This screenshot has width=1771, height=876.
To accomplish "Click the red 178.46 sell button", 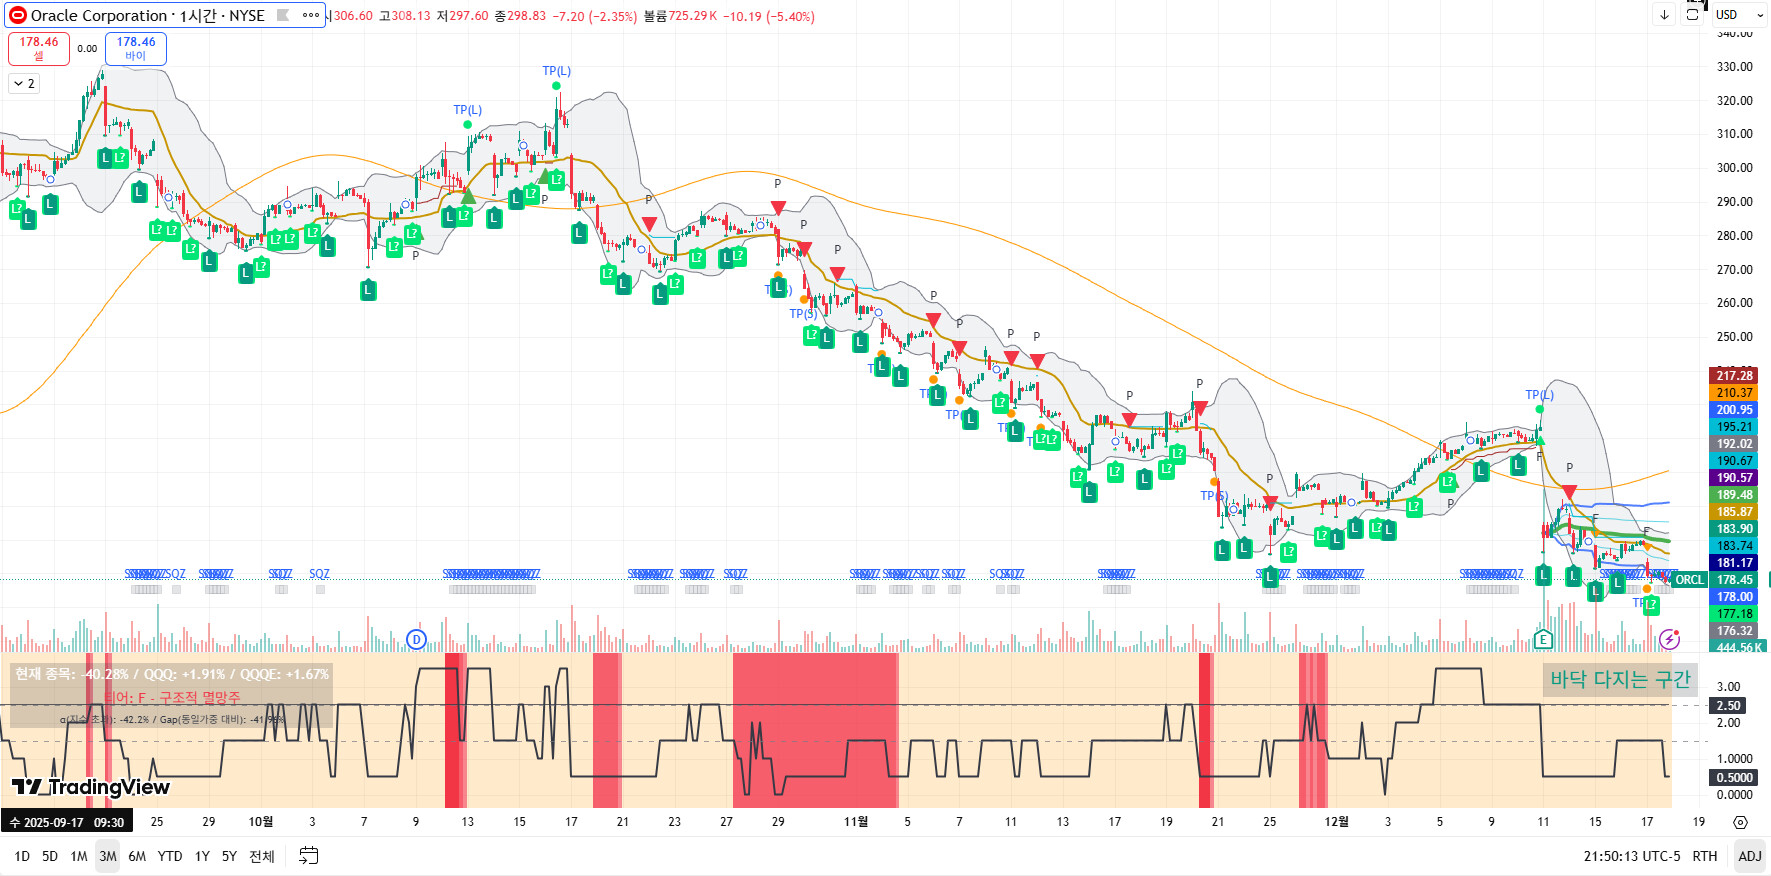I will [x=39, y=48].
